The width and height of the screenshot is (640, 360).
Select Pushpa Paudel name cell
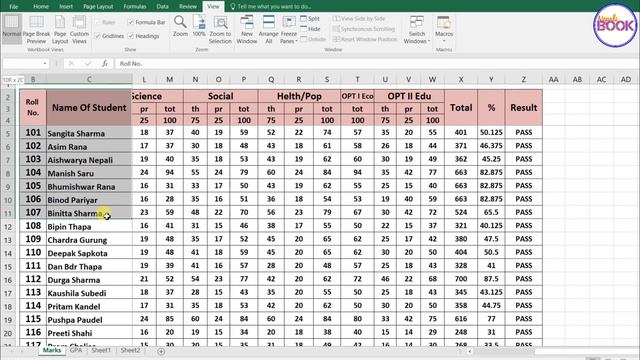(x=89, y=320)
